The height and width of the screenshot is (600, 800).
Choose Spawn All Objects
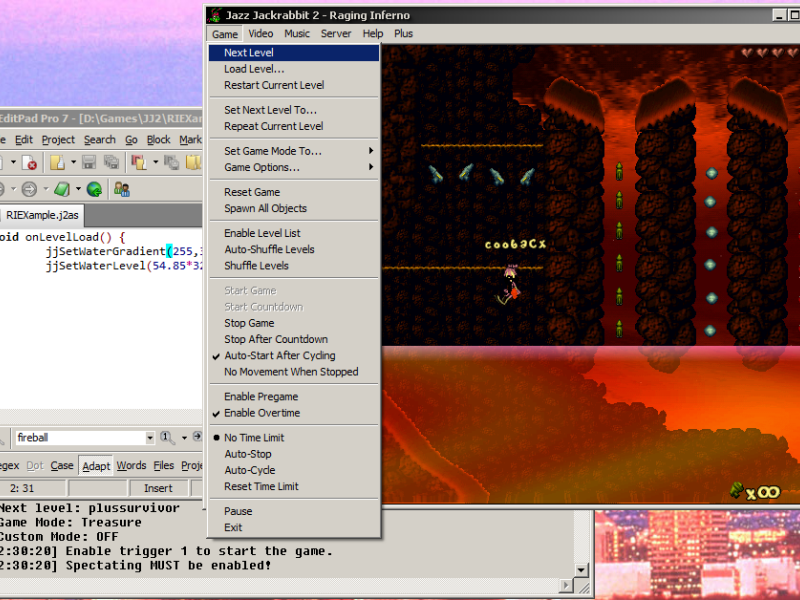click(x=293, y=209)
